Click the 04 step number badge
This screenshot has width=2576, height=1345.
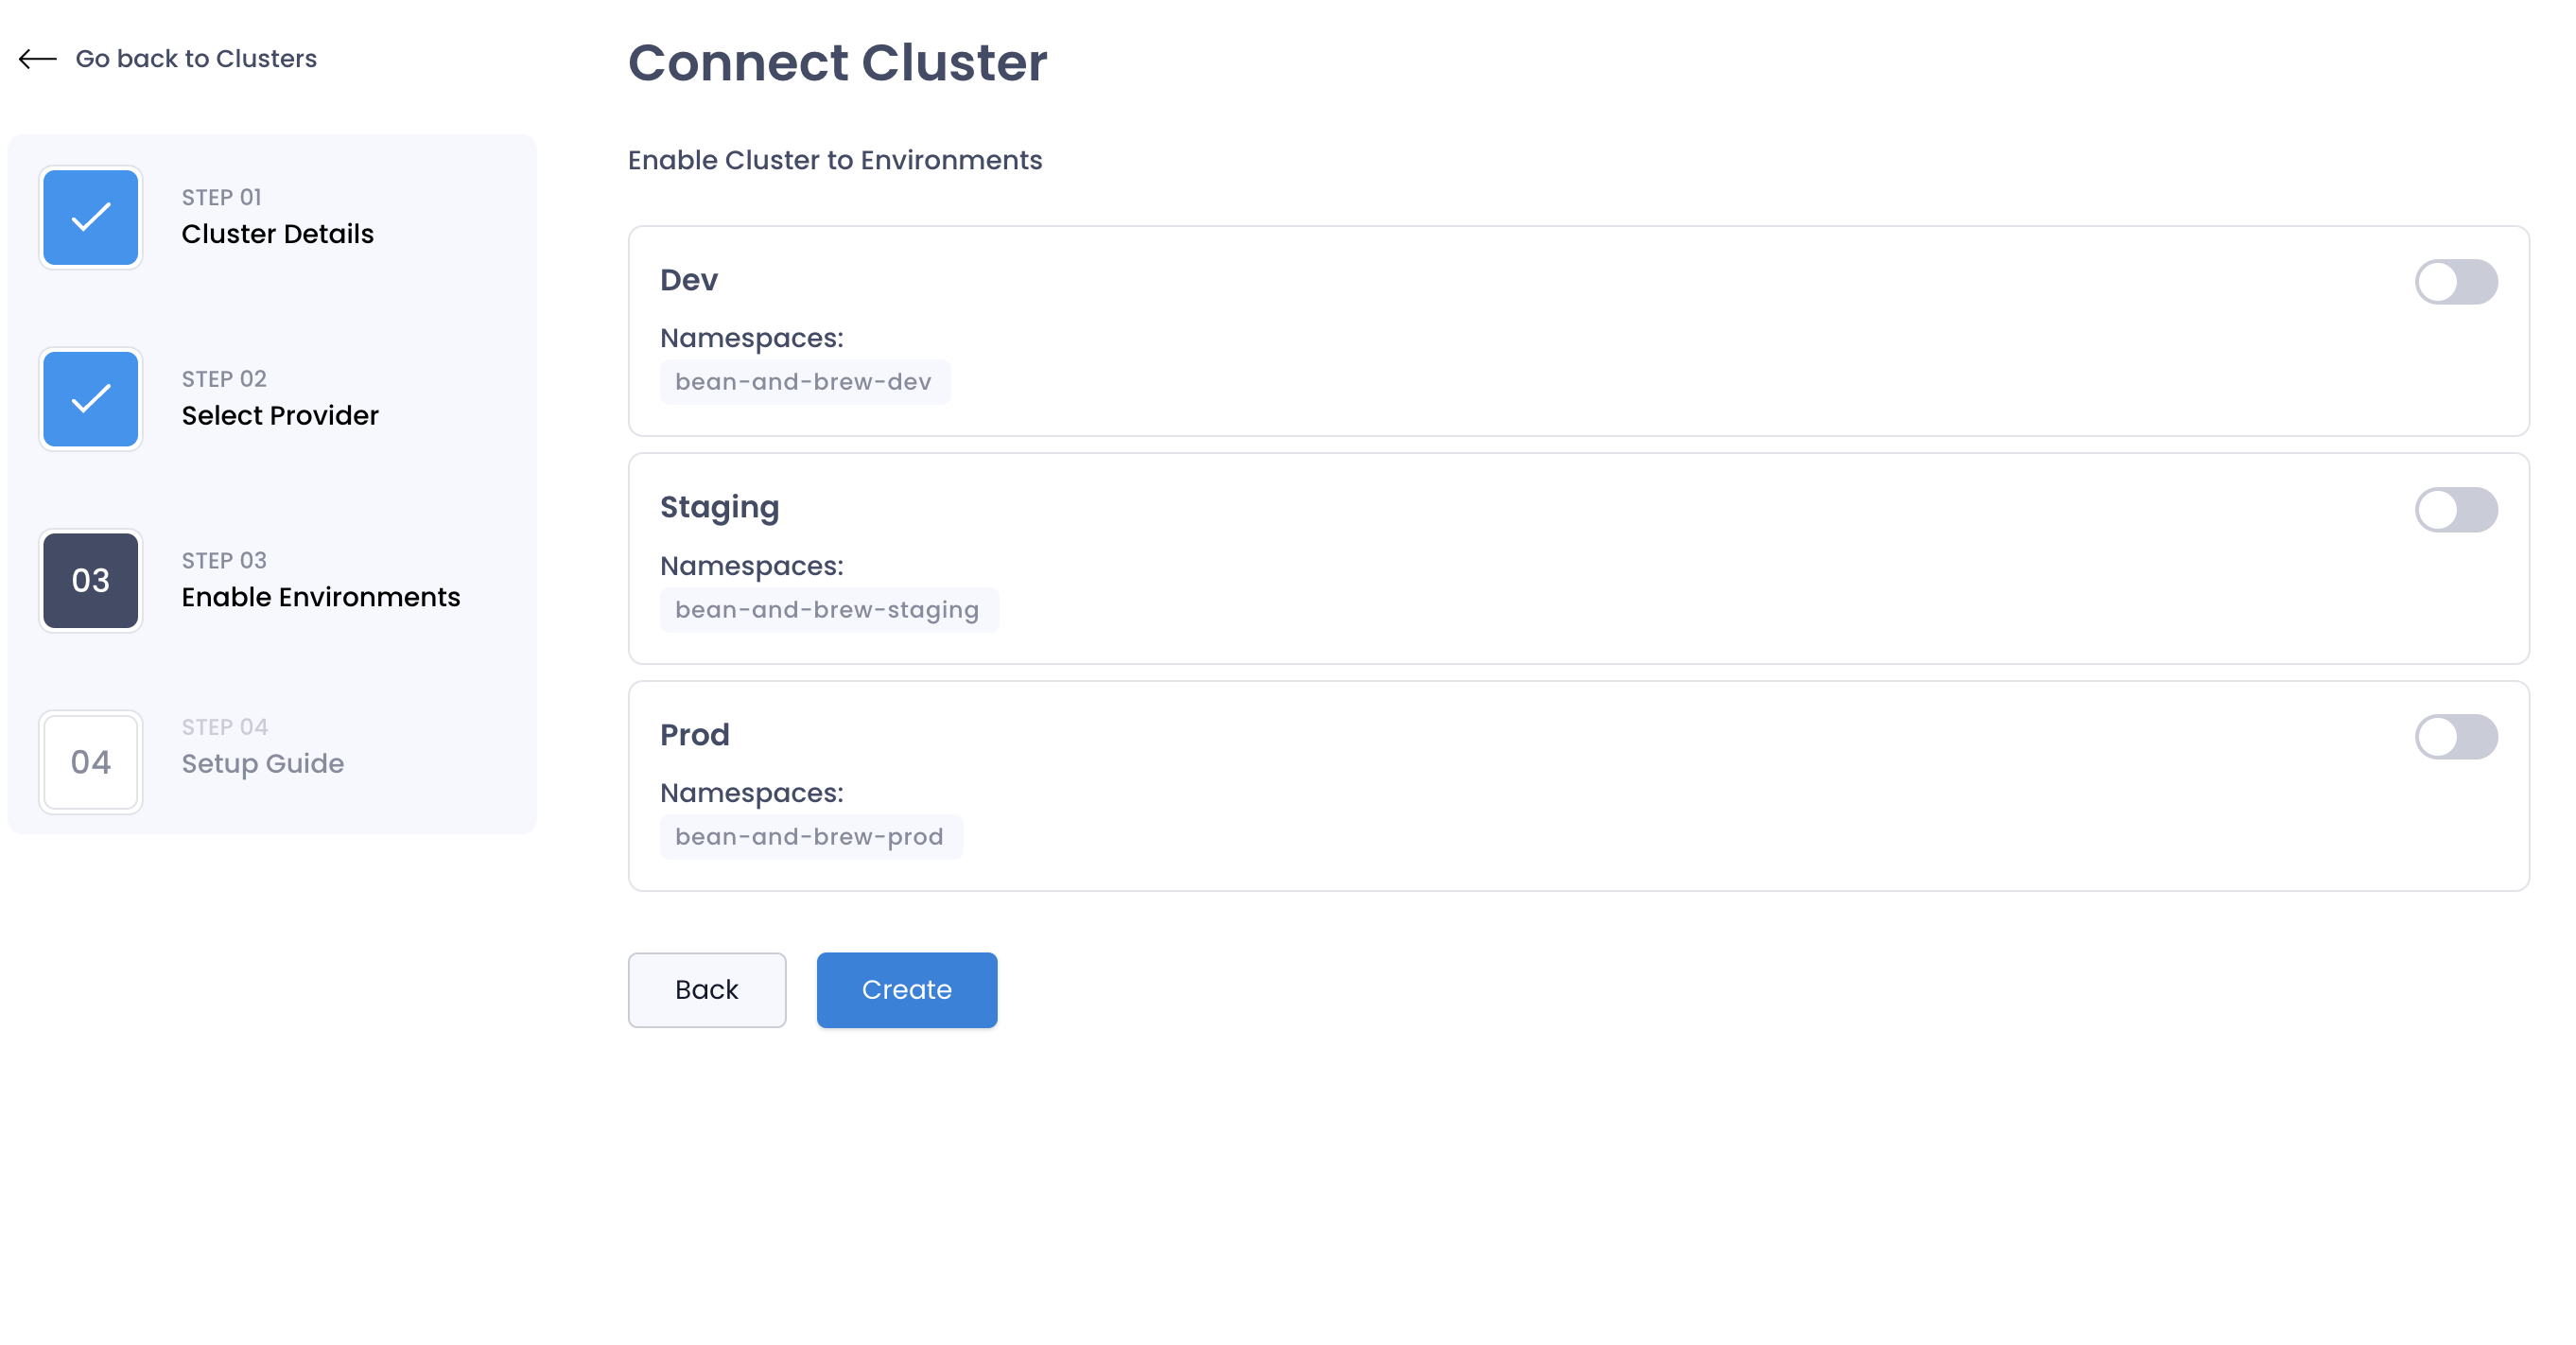(91, 762)
